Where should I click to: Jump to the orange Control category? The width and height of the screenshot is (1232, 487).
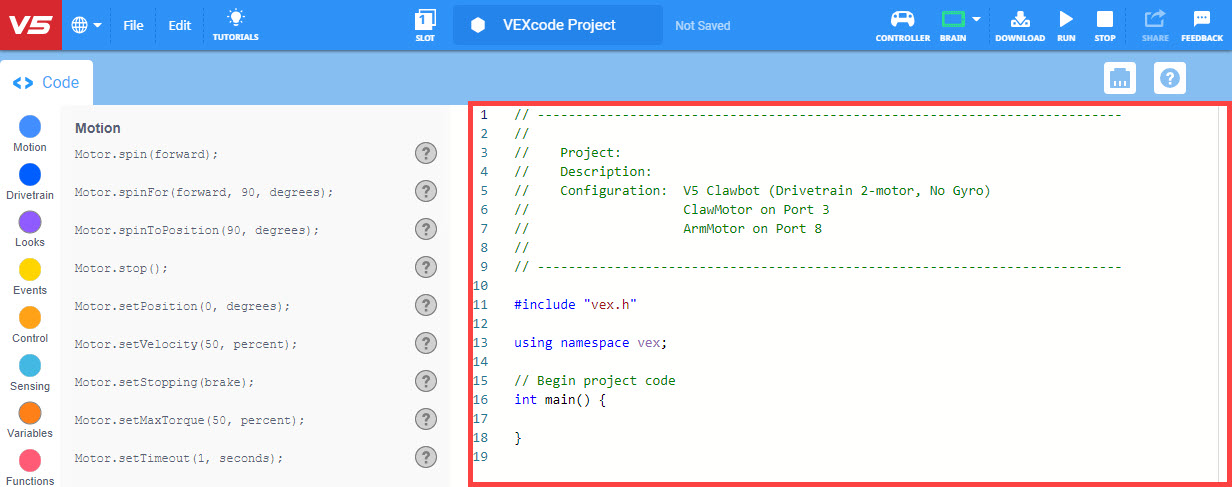click(x=30, y=318)
